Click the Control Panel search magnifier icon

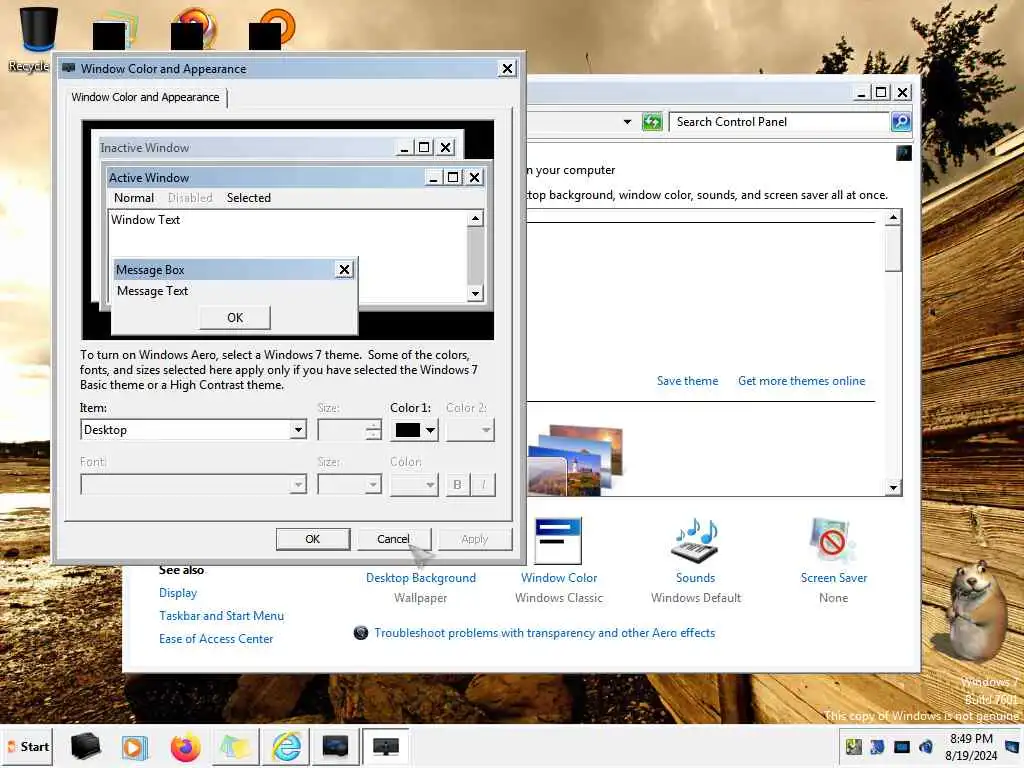pyautogui.click(x=901, y=121)
